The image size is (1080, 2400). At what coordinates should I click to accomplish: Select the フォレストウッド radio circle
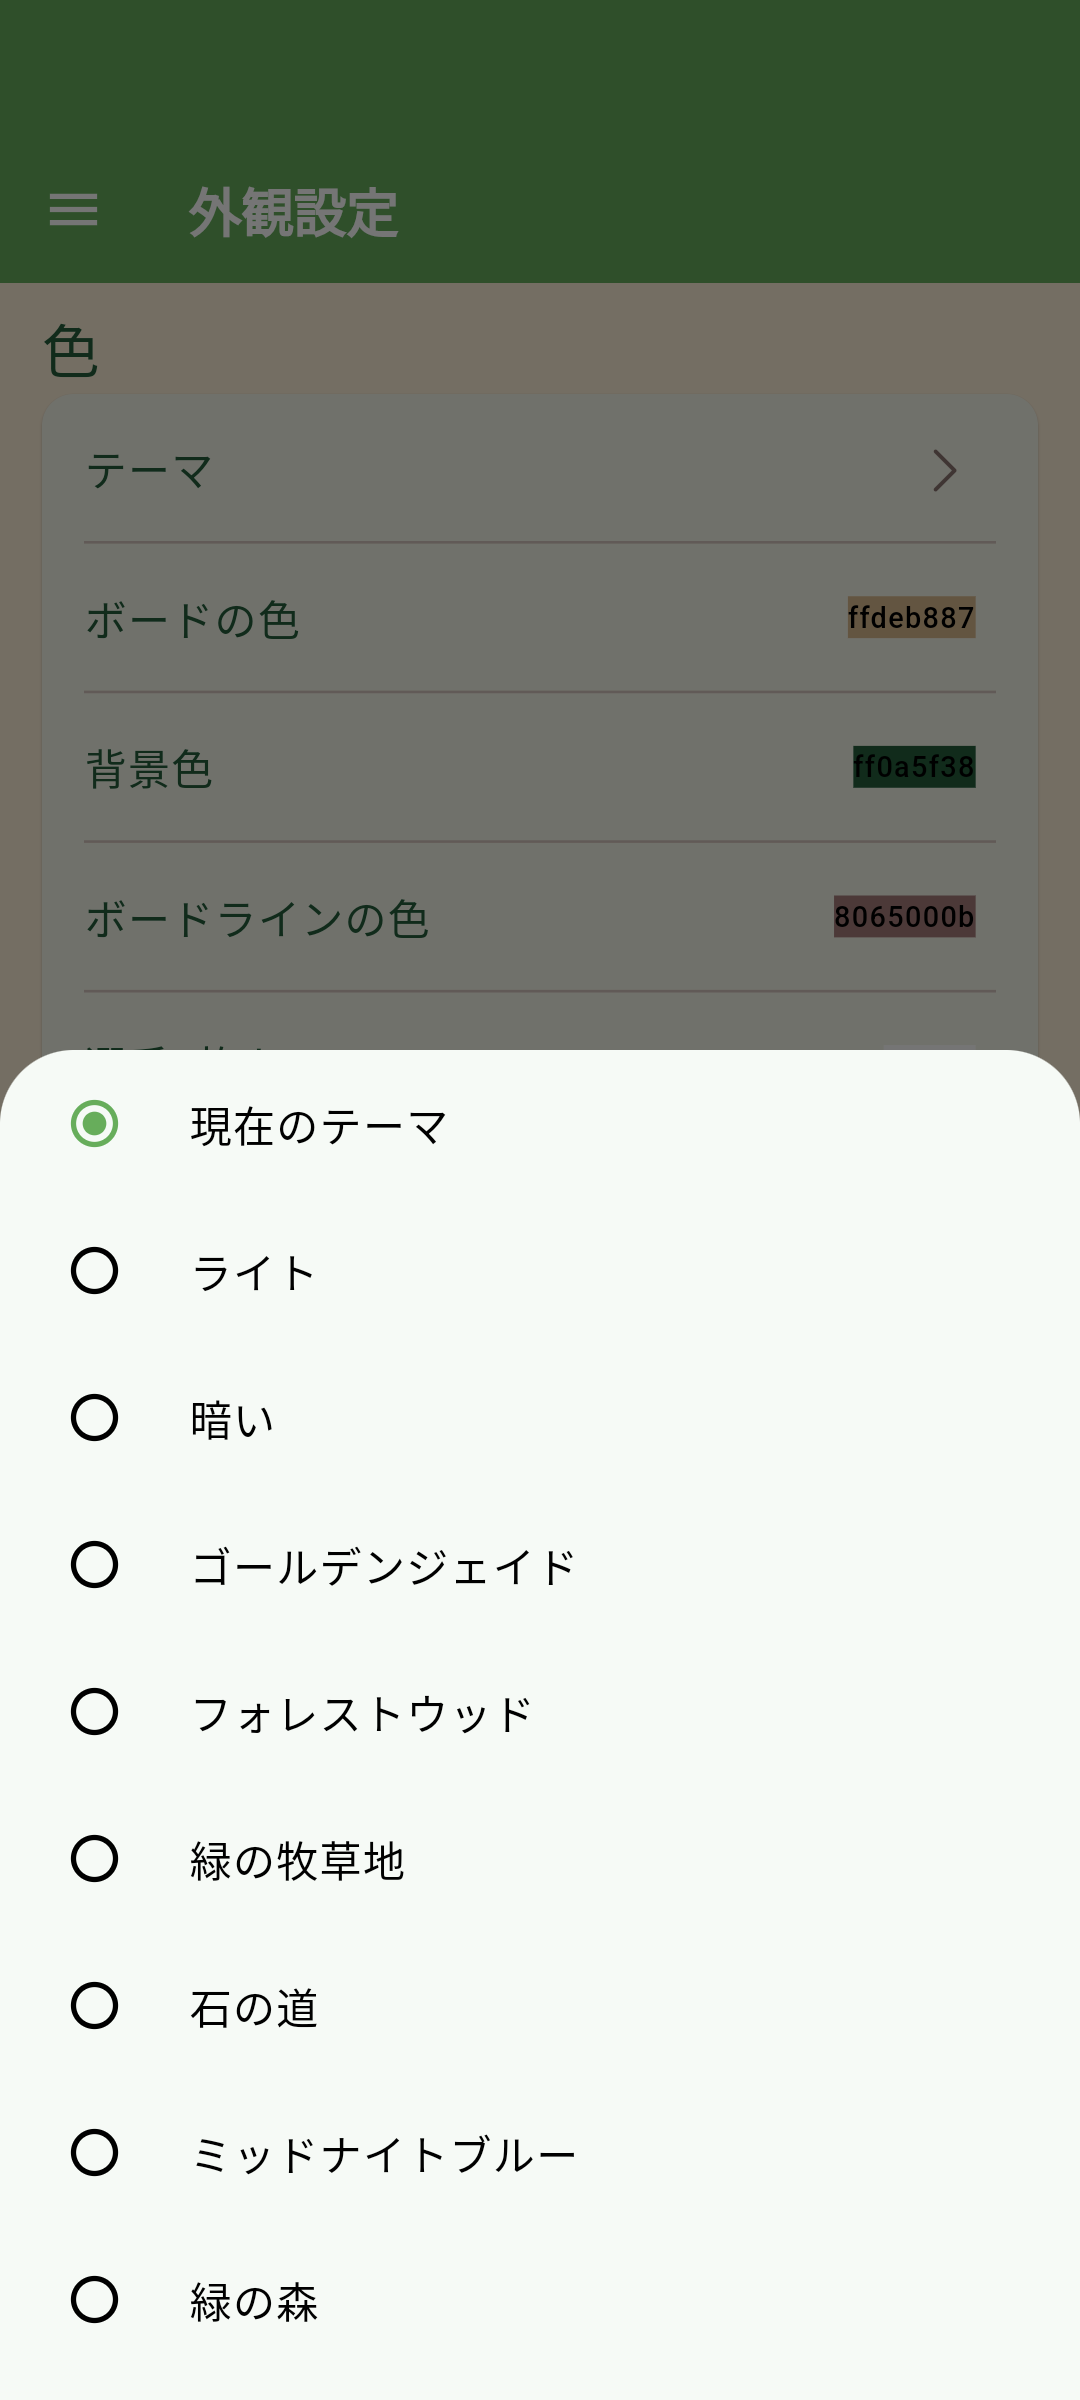coord(95,1712)
